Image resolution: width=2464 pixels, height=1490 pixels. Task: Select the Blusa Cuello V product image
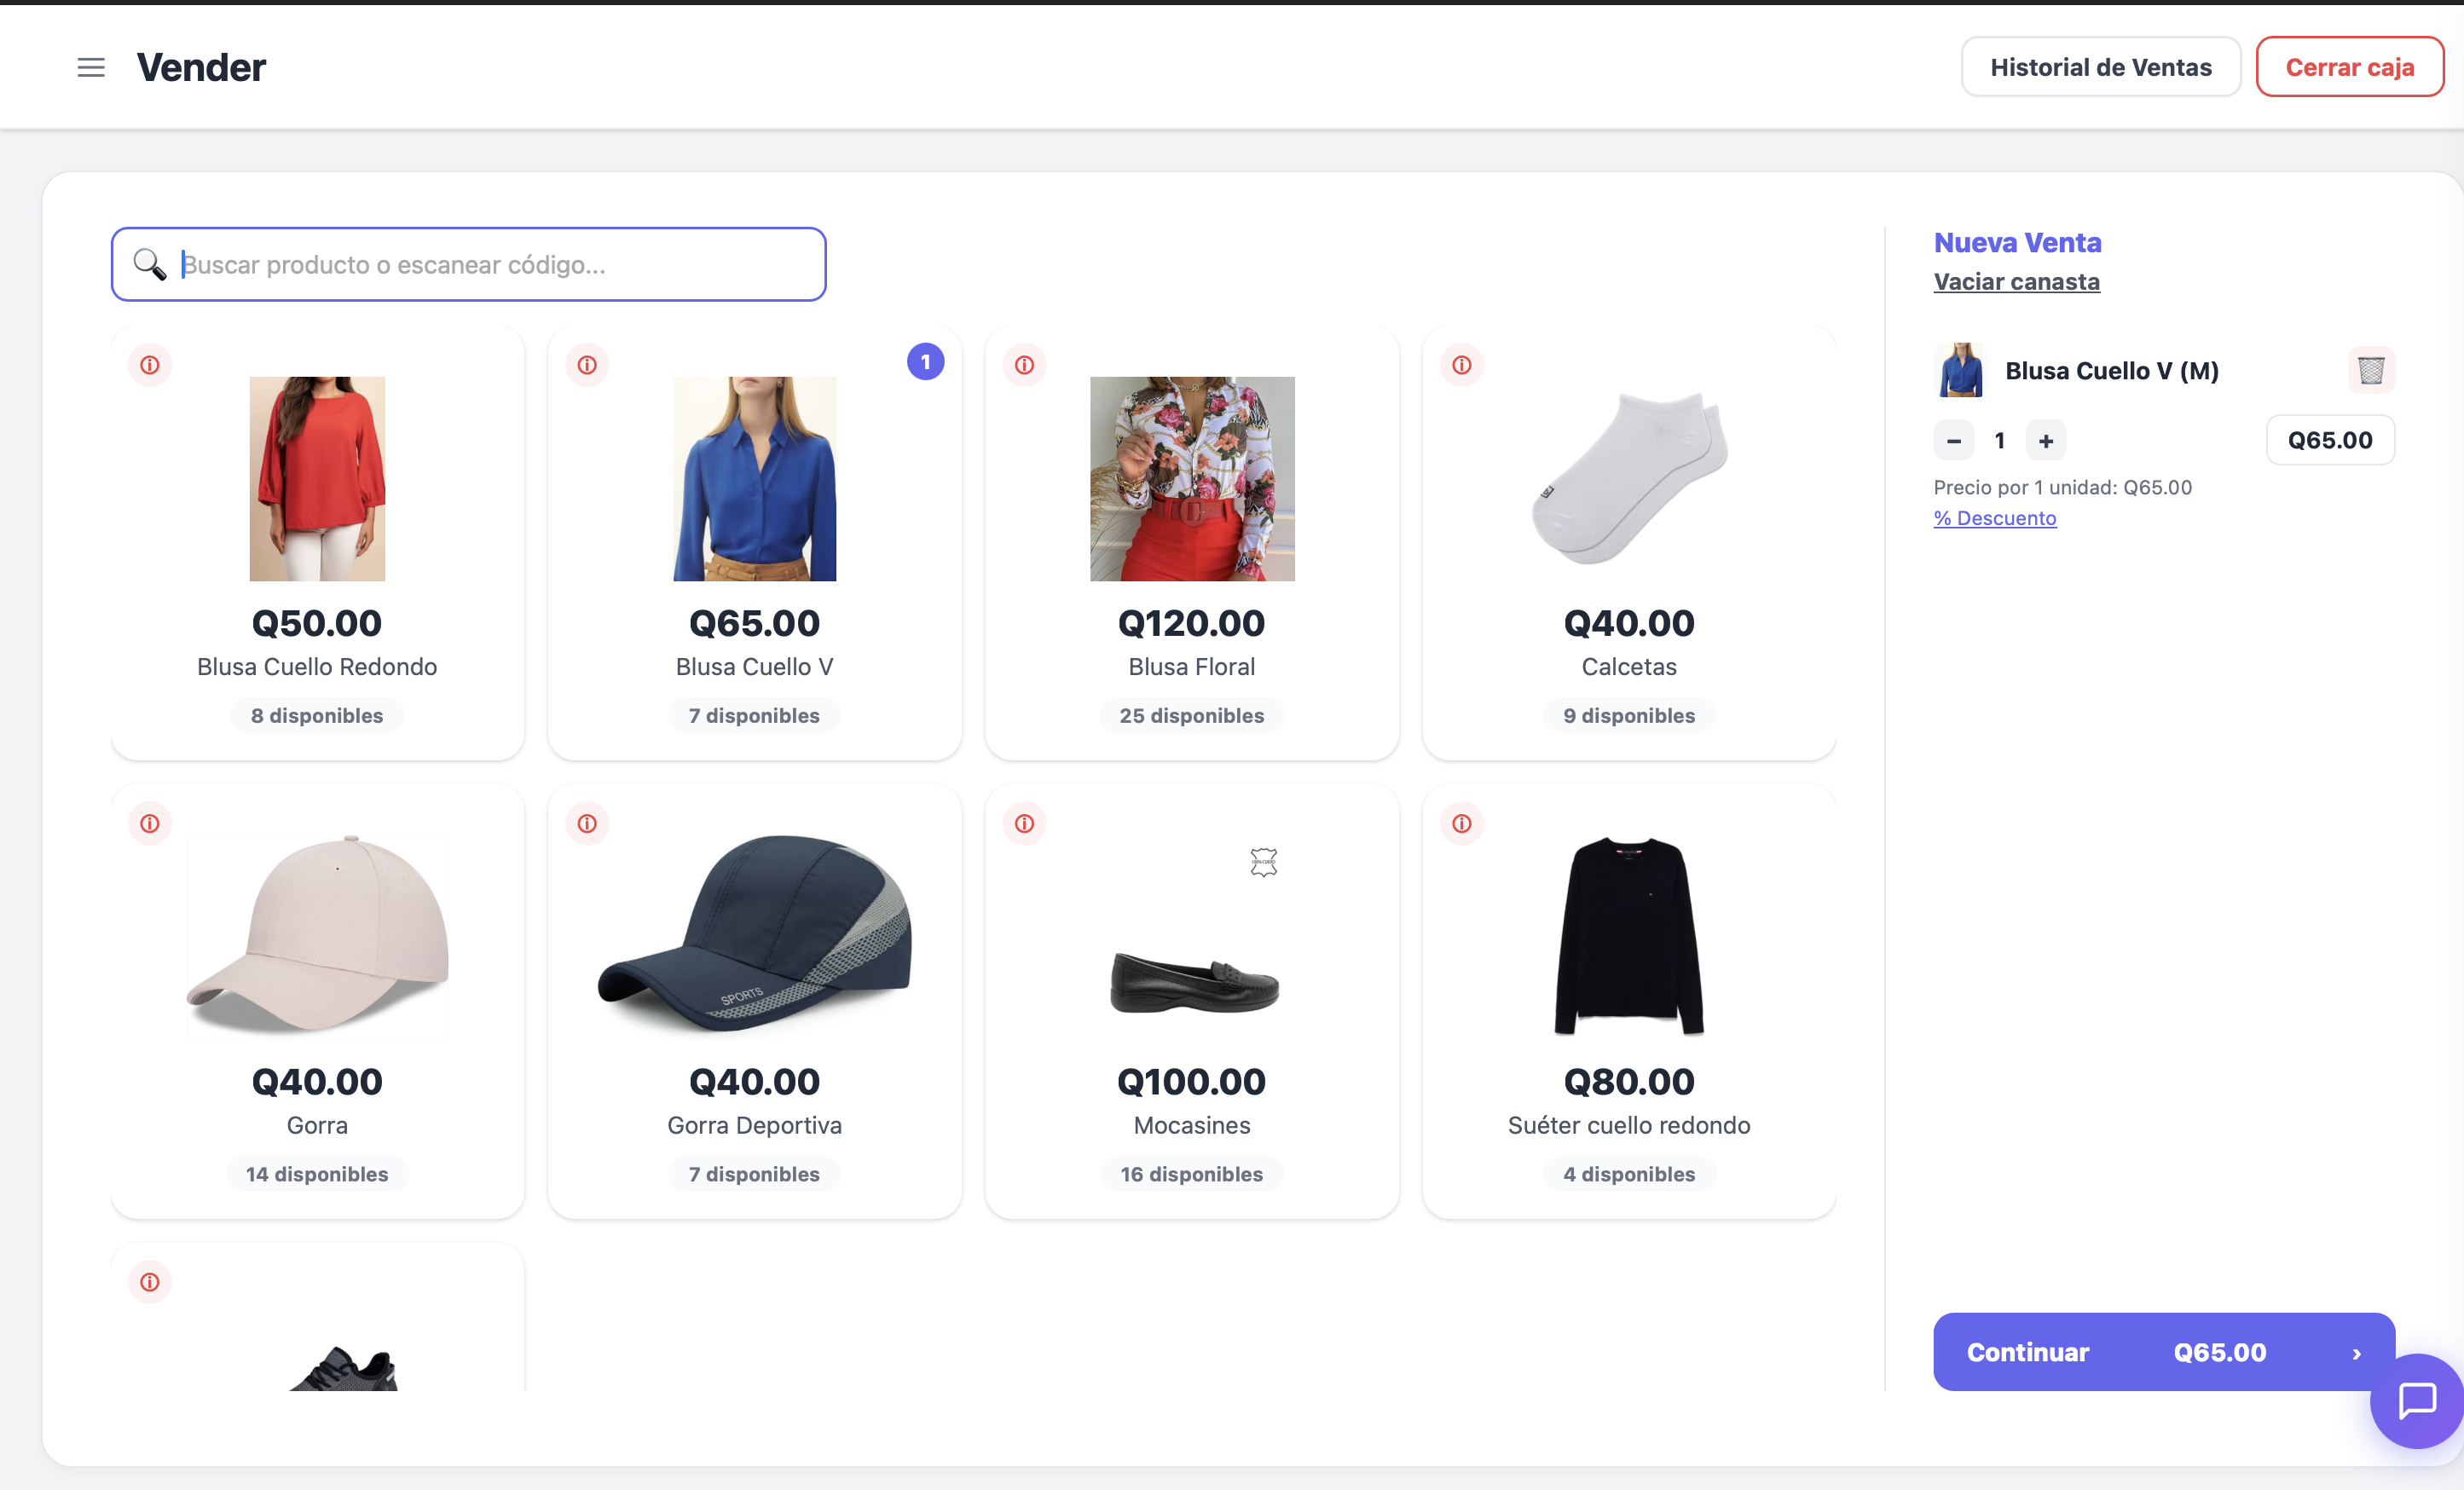click(754, 478)
